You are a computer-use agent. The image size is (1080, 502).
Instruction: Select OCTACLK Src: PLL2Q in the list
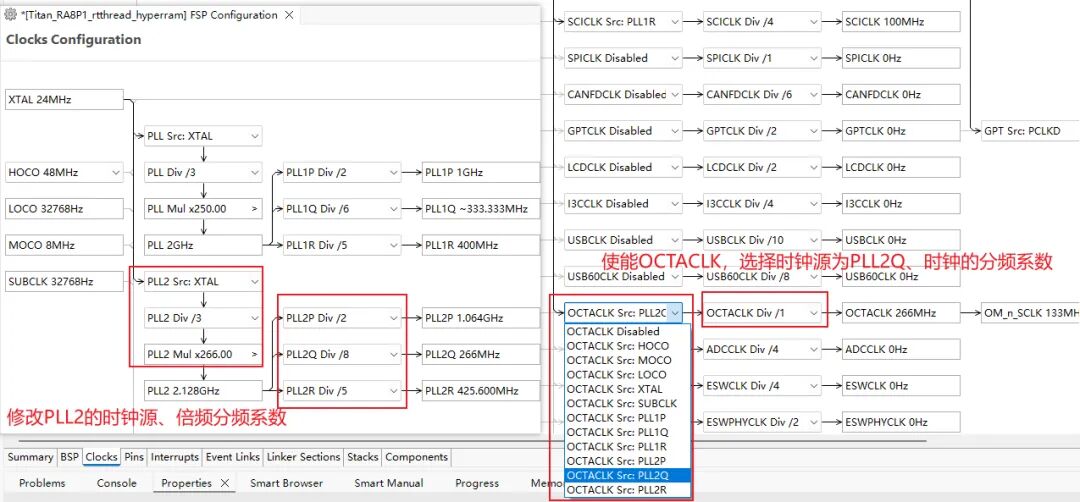click(x=617, y=475)
